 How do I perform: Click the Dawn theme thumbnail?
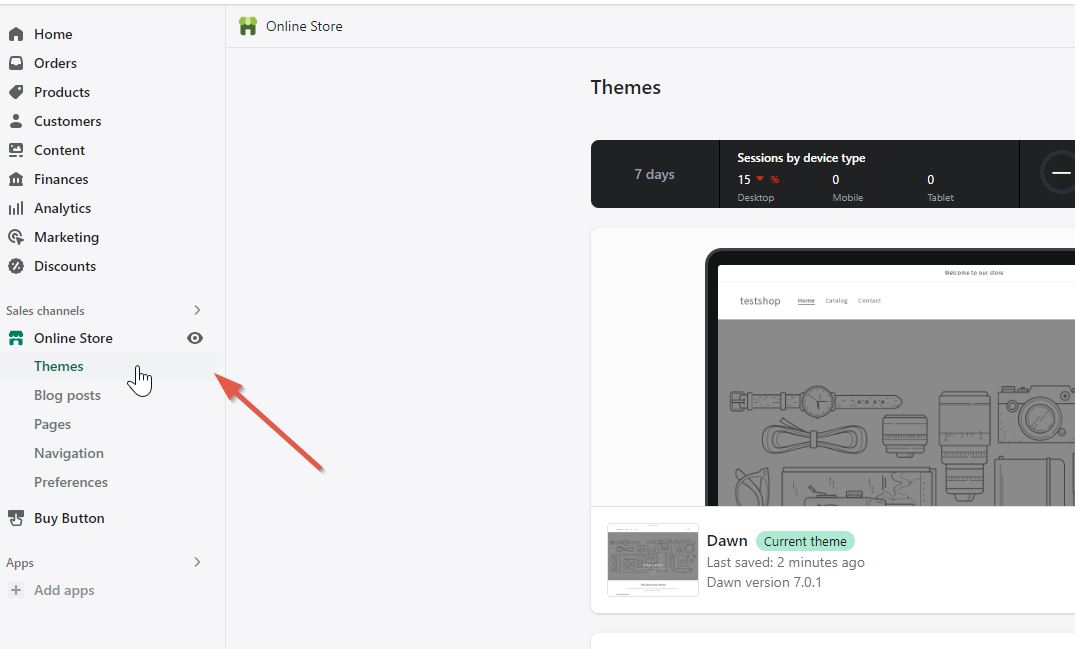[x=652, y=560]
